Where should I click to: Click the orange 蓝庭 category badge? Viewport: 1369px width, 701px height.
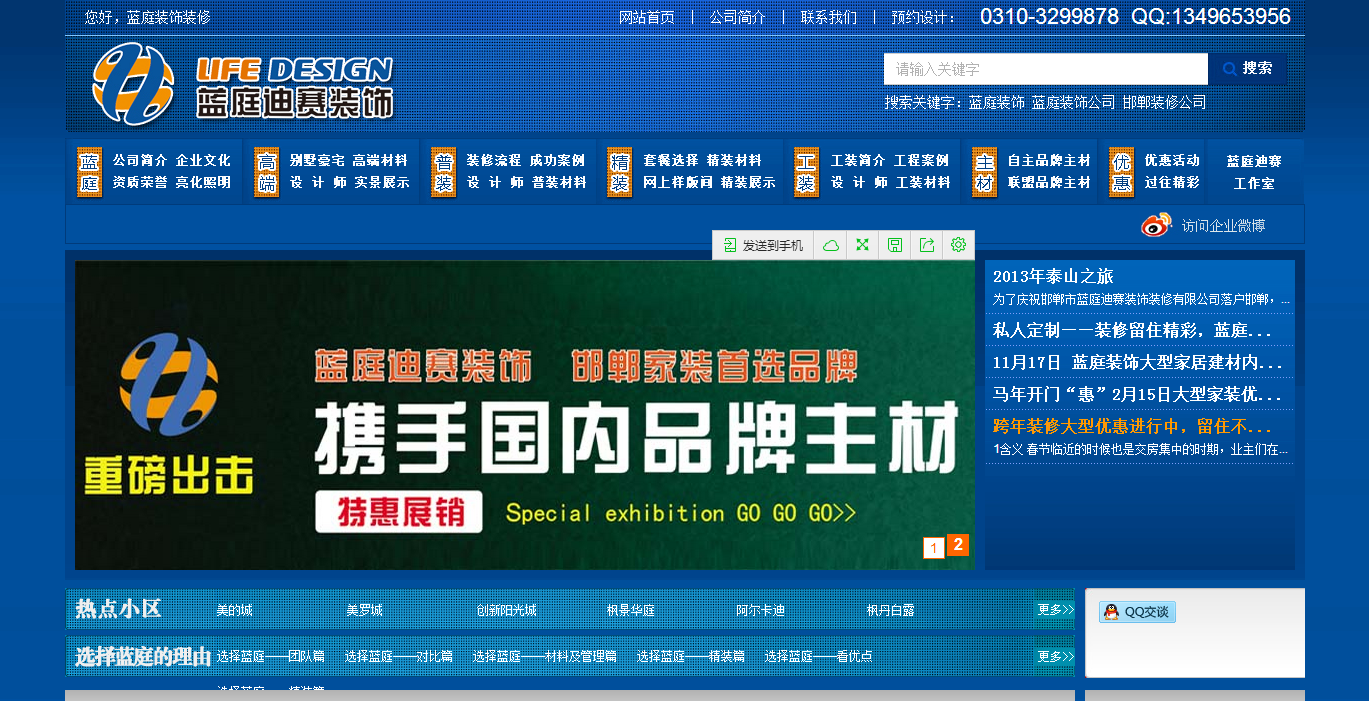pos(90,172)
